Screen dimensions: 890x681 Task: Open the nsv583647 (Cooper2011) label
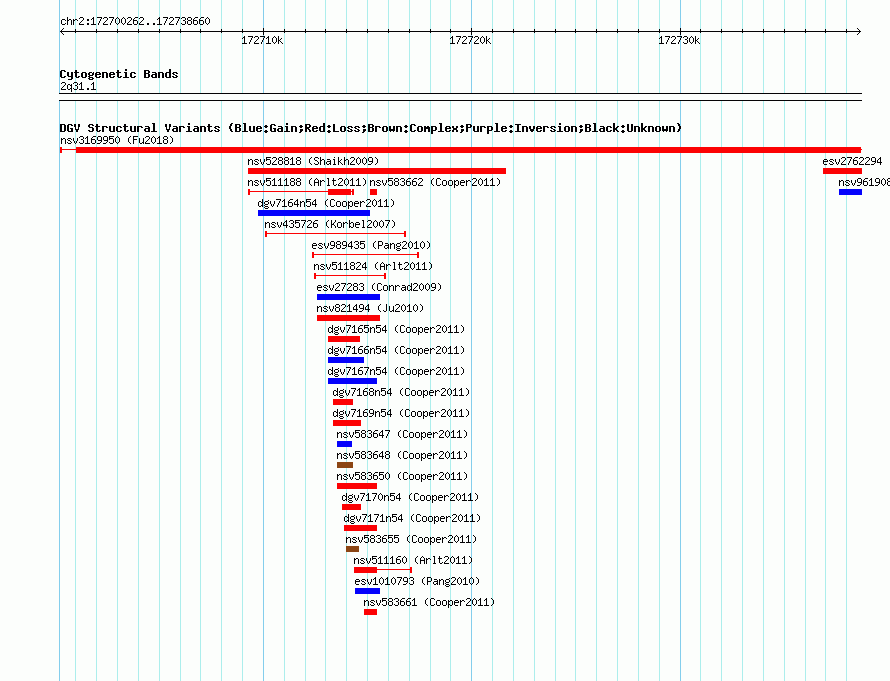402,434
